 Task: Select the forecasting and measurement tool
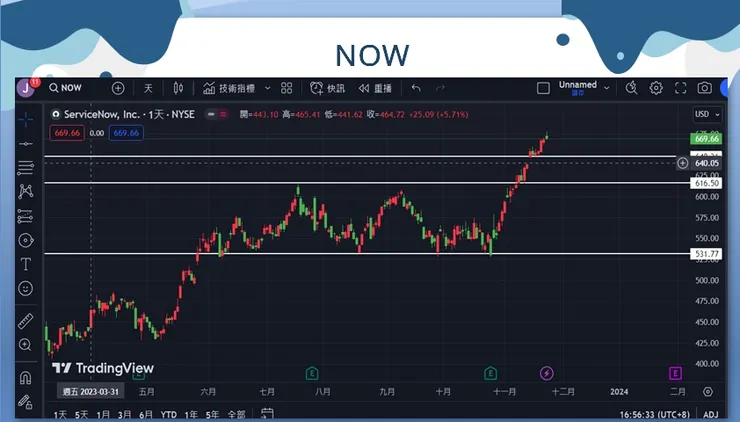pos(25,216)
